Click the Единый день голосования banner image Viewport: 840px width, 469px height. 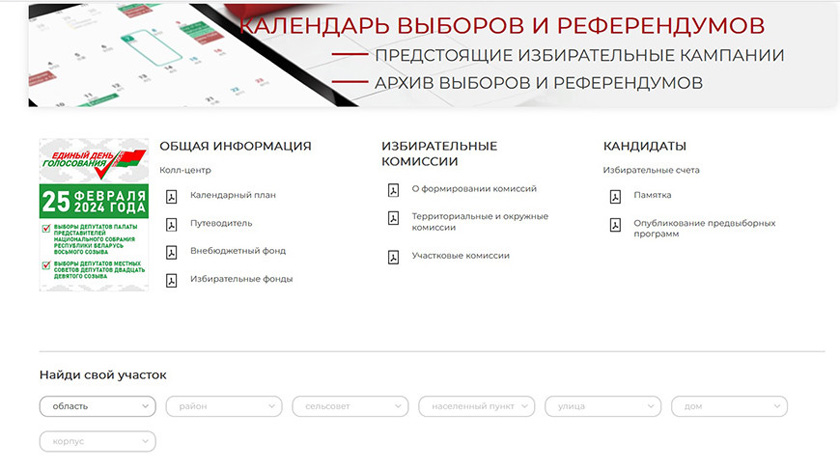click(x=94, y=214)
